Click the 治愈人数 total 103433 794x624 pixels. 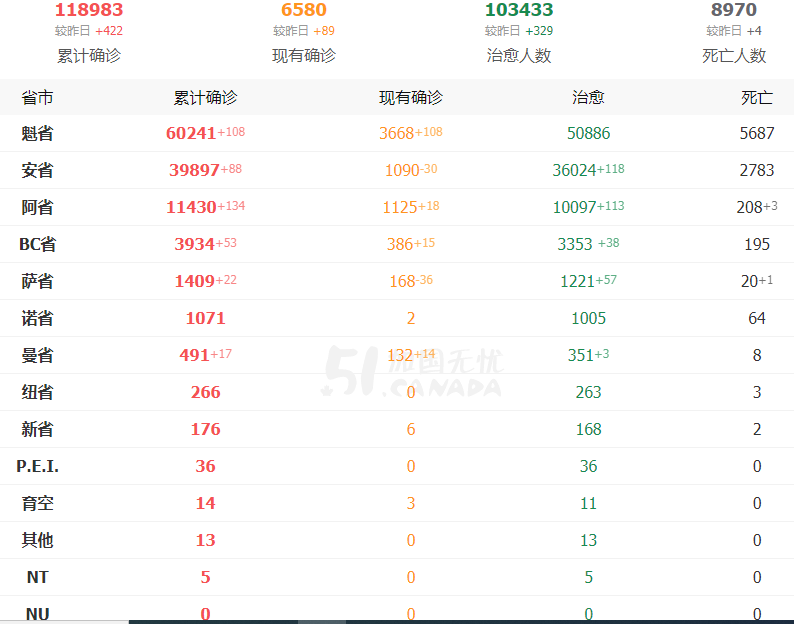[519, 10]
